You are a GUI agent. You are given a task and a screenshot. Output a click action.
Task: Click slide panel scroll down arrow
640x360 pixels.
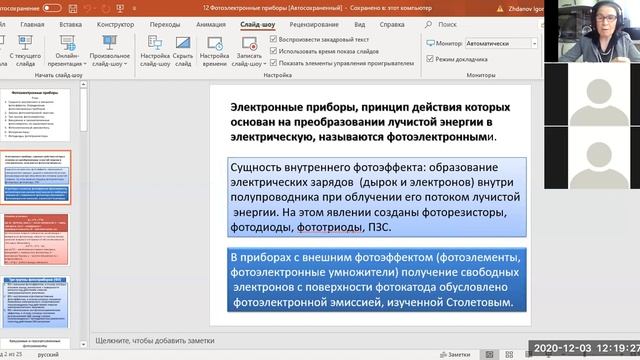[x=83, y=344]
